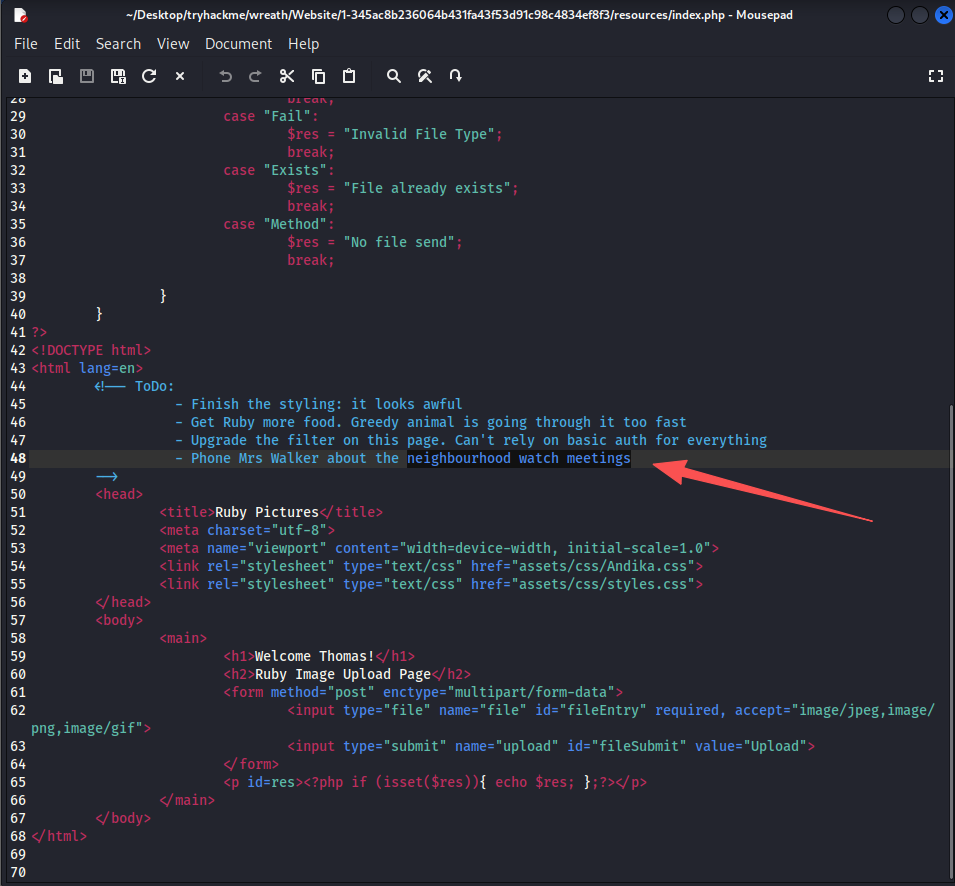Viewport: 955px width, 886px height.
Task: Create a new document using toolbar icon
Action: (x=25, y=76)
